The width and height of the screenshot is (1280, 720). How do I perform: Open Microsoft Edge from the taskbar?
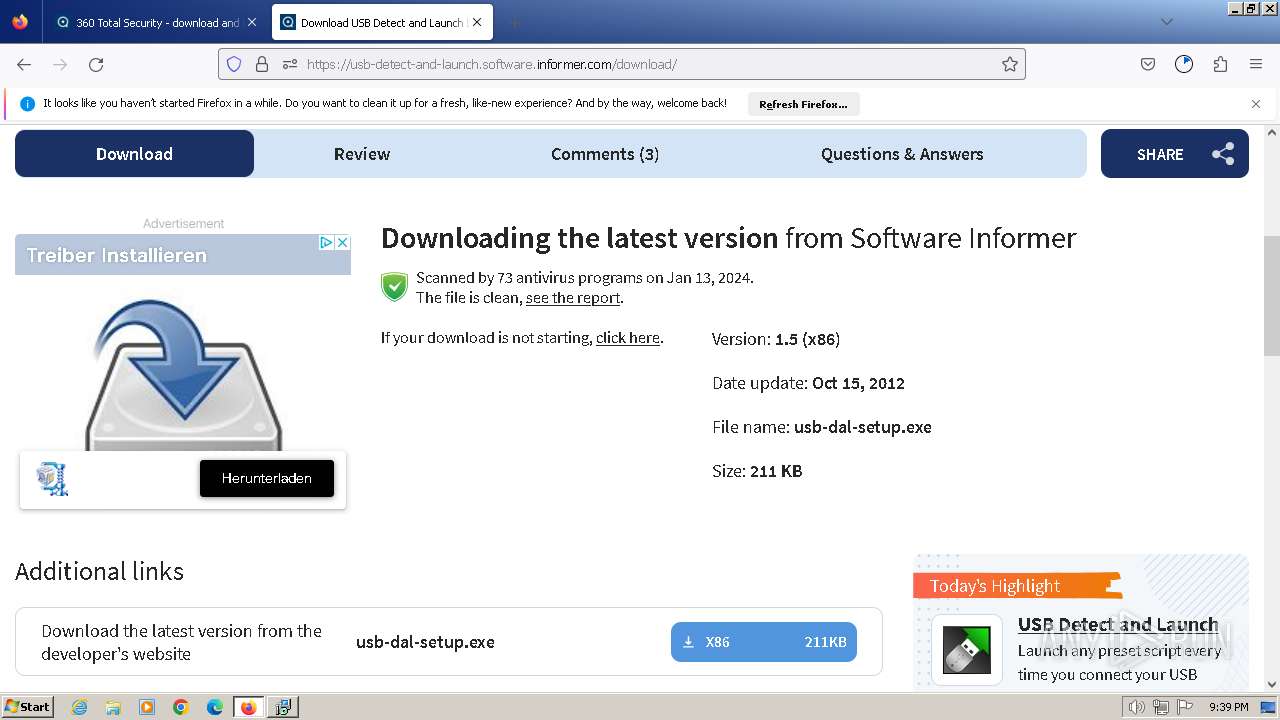(x=215, y=707)
